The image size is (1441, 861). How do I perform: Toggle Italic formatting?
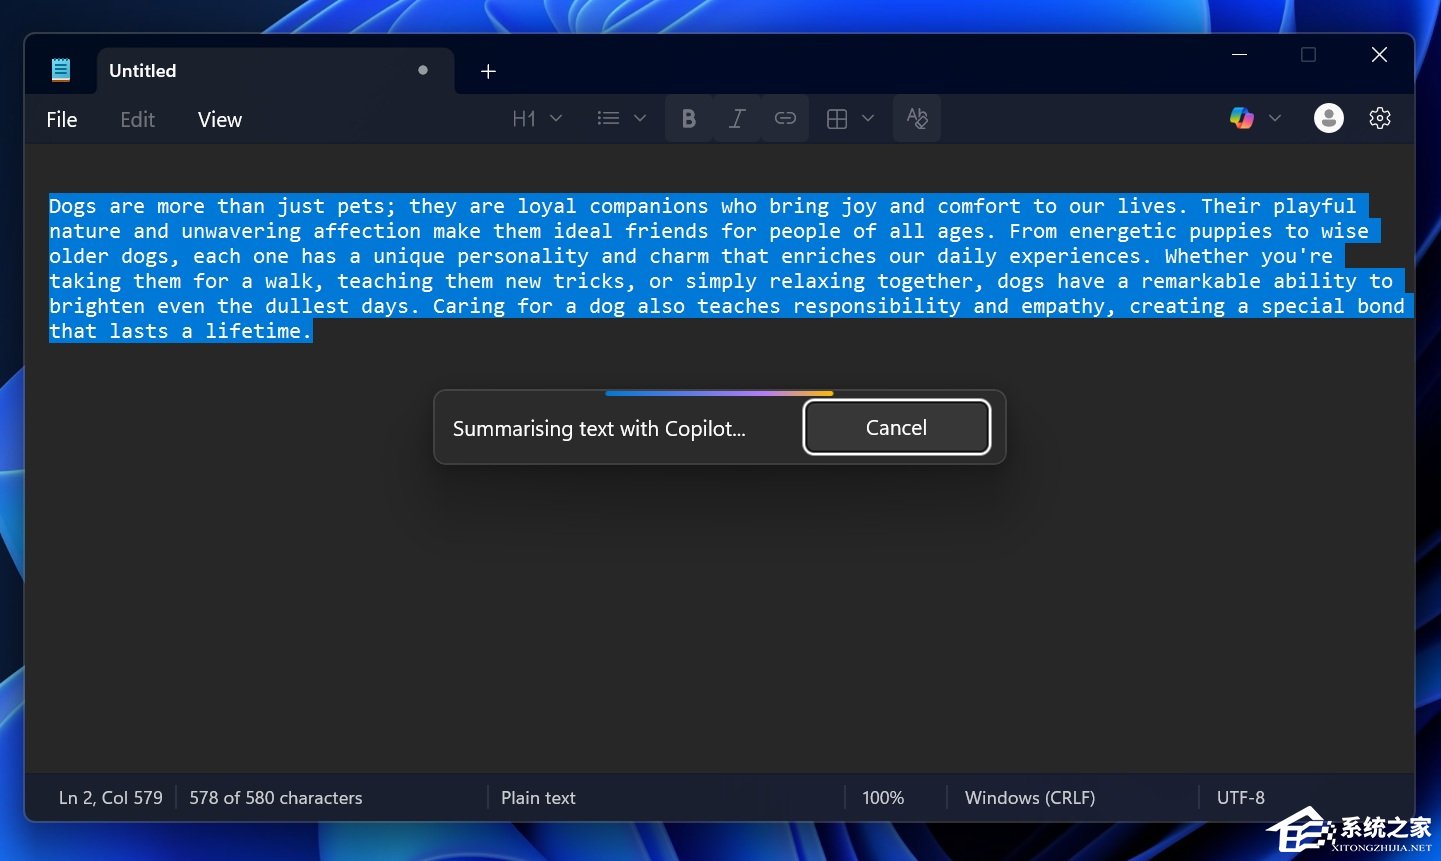pyautogui.click(x=737, y=119)
